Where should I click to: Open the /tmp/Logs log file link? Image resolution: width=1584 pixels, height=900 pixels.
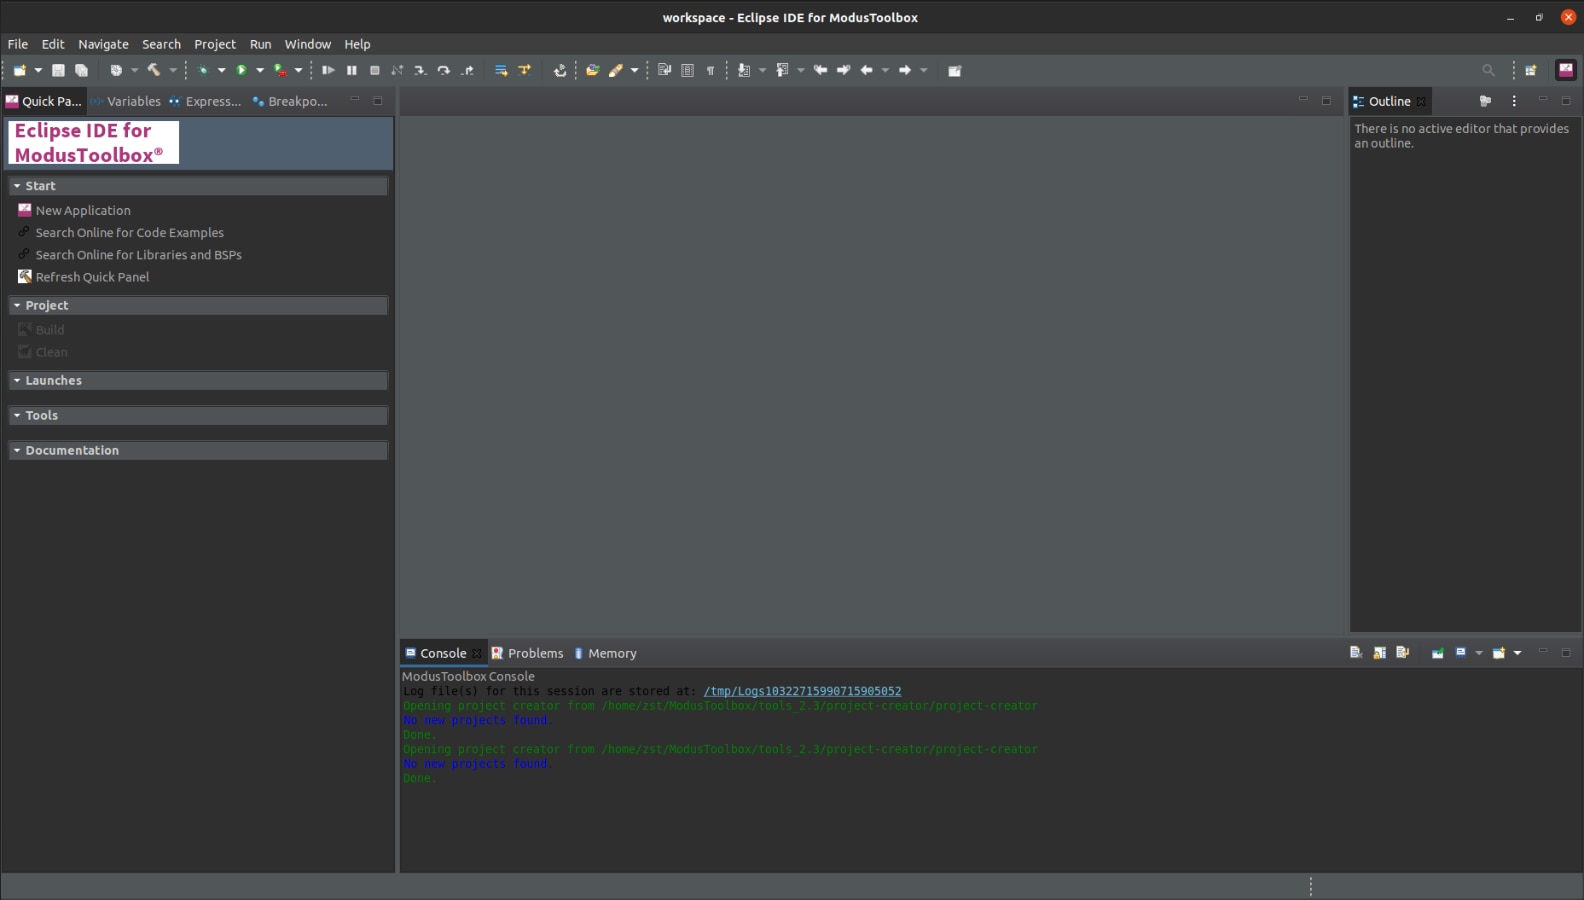[802, 691]
